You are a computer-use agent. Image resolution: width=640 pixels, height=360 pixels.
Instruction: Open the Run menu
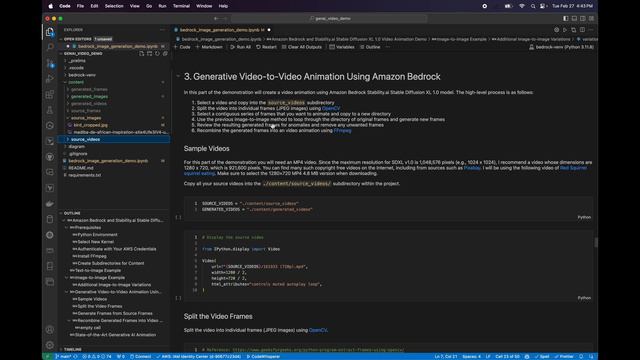click(x=162, y=6)
